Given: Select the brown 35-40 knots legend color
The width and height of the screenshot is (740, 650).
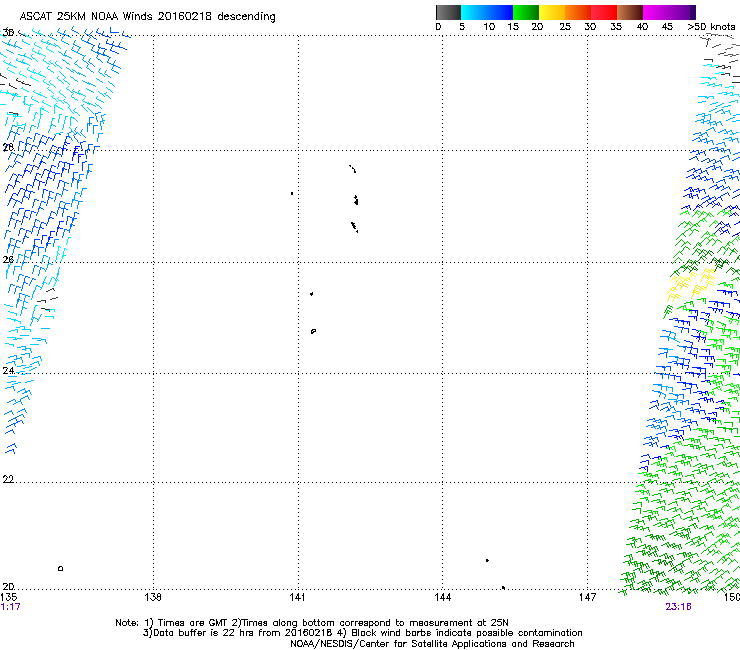Looking at the screenshot, I should click(x=630, y=12).
